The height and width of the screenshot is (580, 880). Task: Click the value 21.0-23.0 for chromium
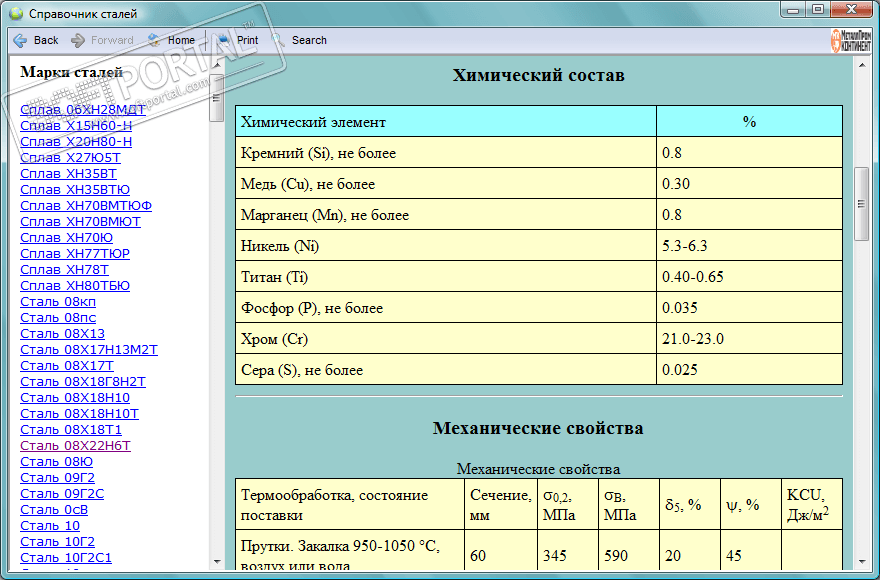(693, 339)
